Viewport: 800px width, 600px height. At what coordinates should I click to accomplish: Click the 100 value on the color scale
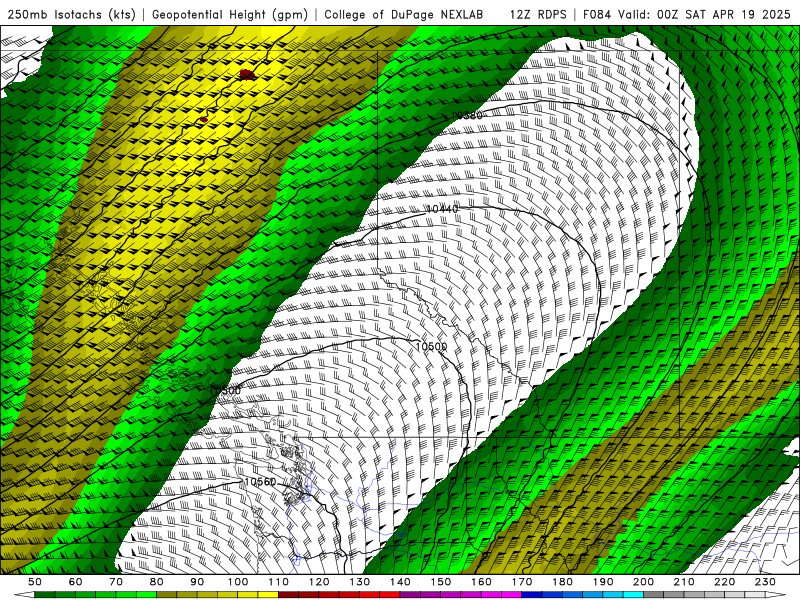point(238,582)
